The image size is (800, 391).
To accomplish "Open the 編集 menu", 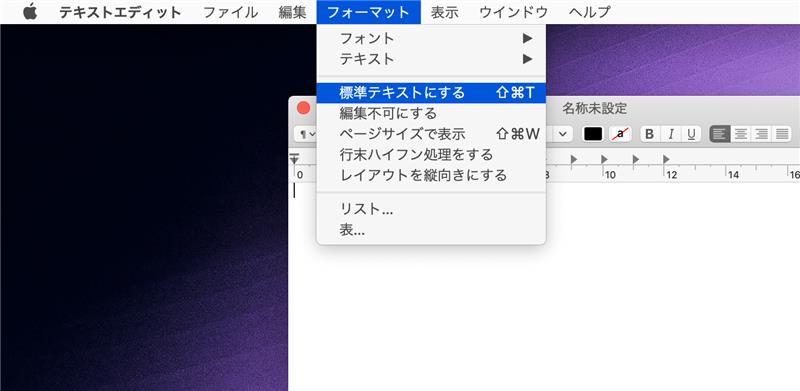I will pyautogui.click(x=292, y=12).
